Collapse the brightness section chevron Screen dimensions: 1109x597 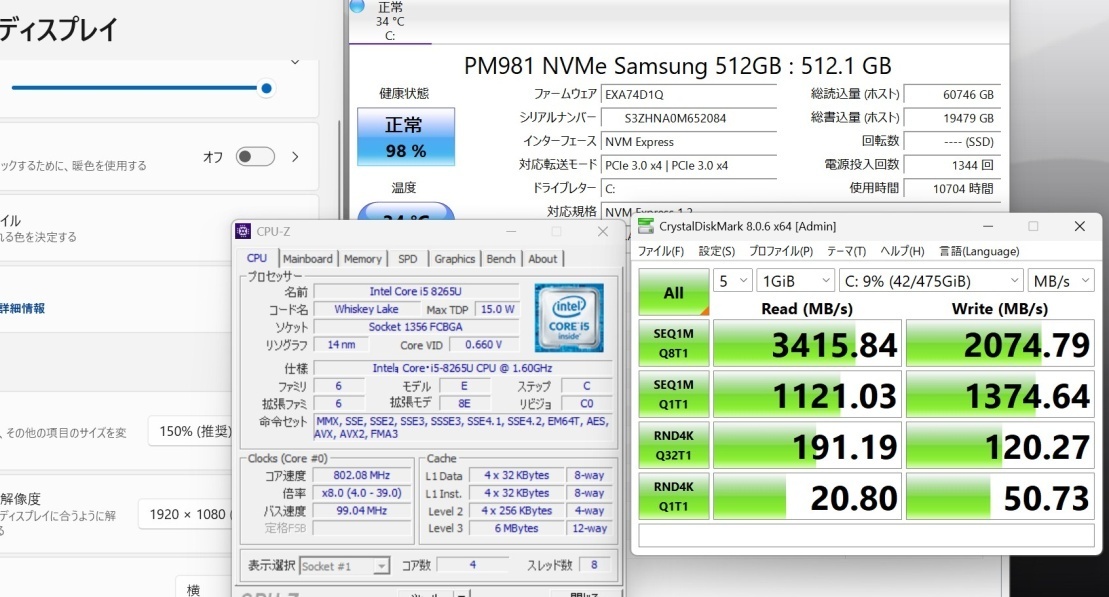(295, 62)
